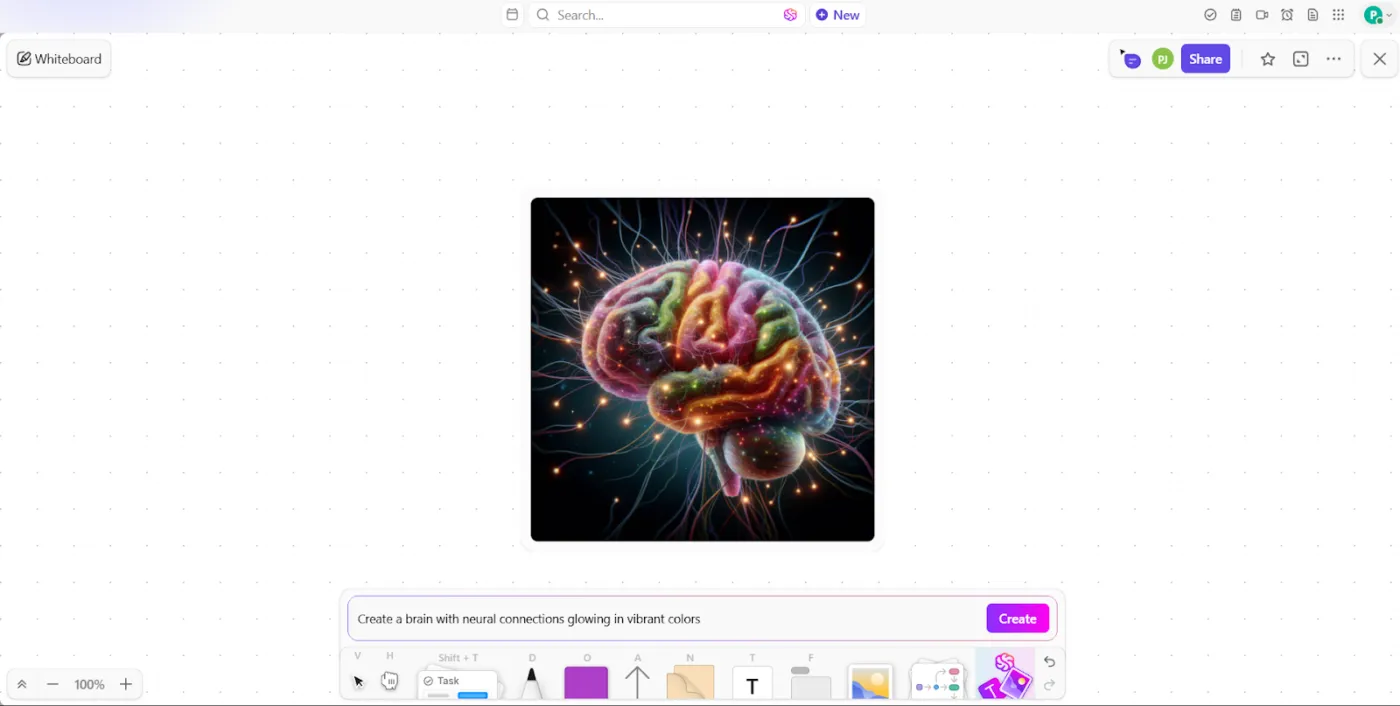This screenshot has width=1400, height=706.
Task: Click the New button
Action: coord(837,15)
